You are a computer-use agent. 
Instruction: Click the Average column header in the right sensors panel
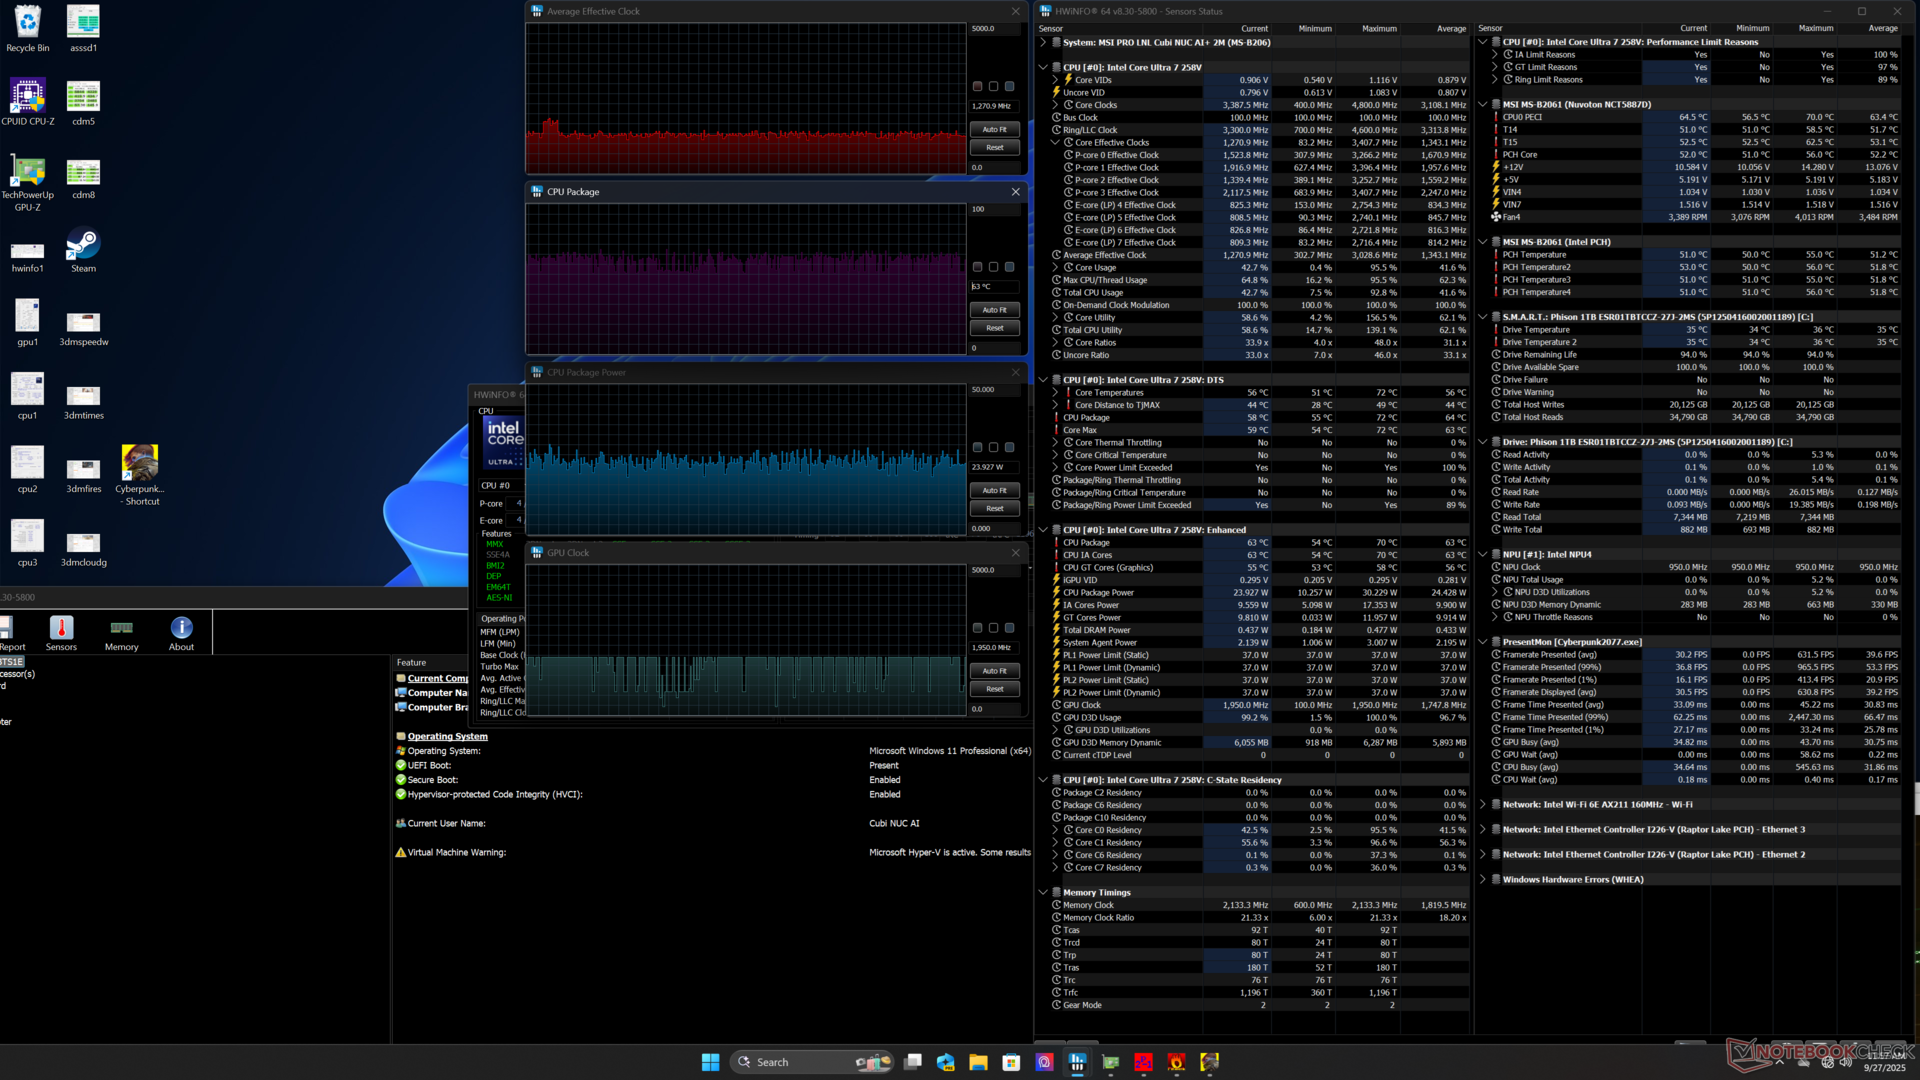[x=1882, y=29]
